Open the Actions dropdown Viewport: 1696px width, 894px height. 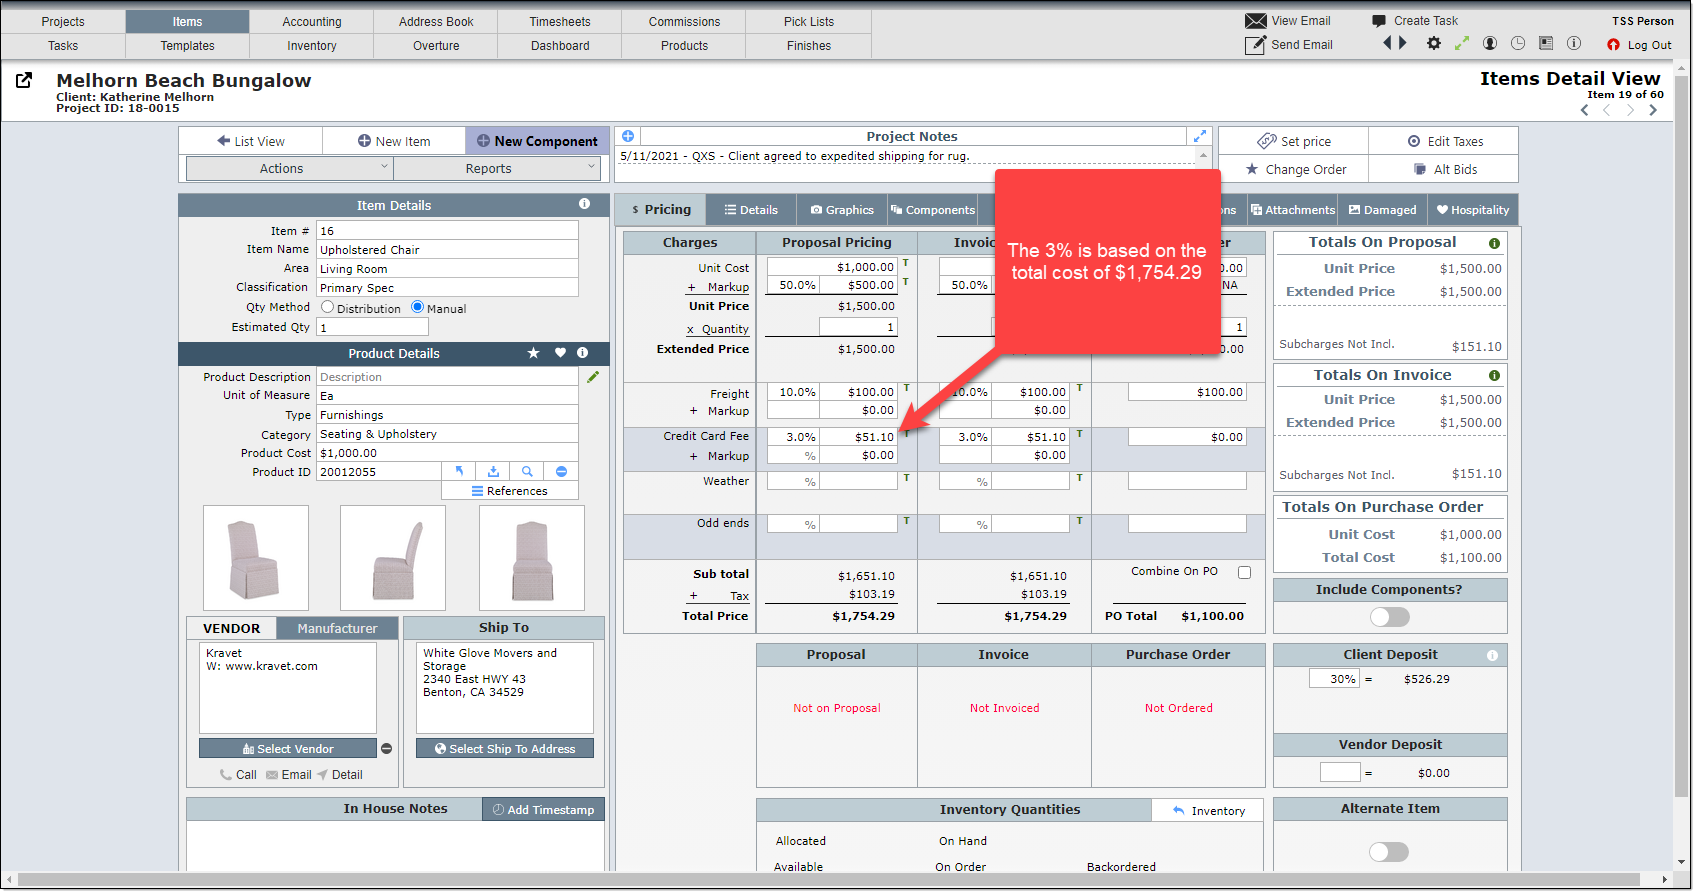pyautogui.click(x=289, y=169)
